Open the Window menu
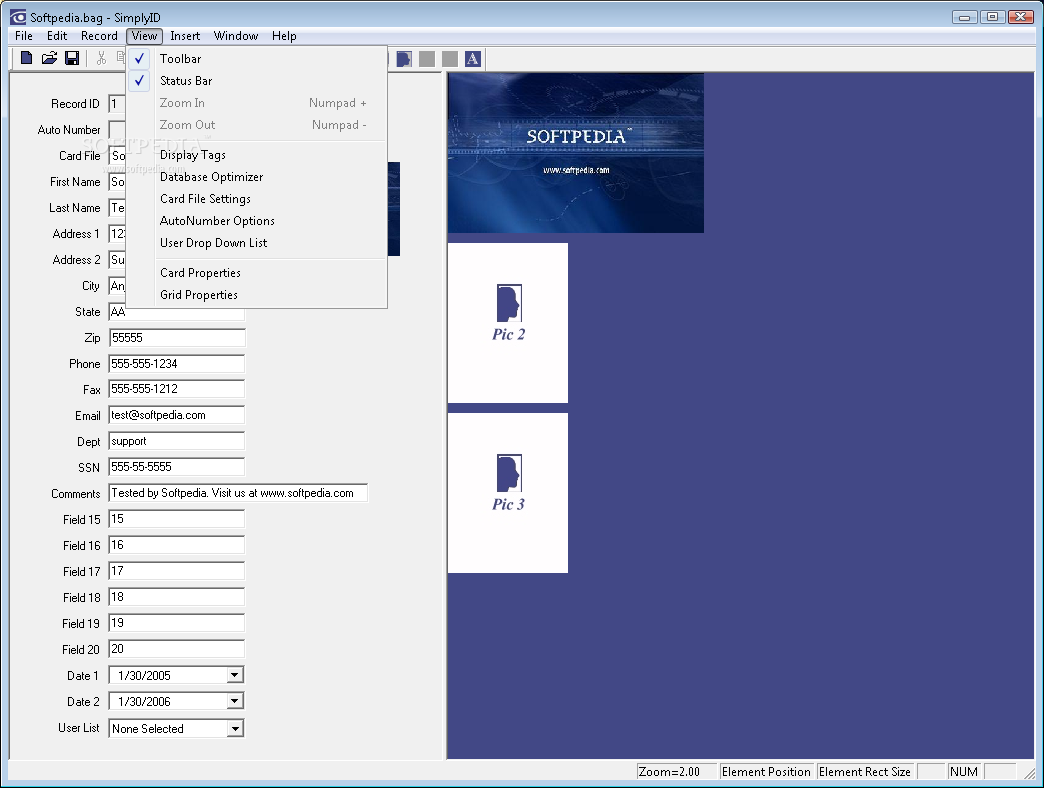 tap(236, 36)
